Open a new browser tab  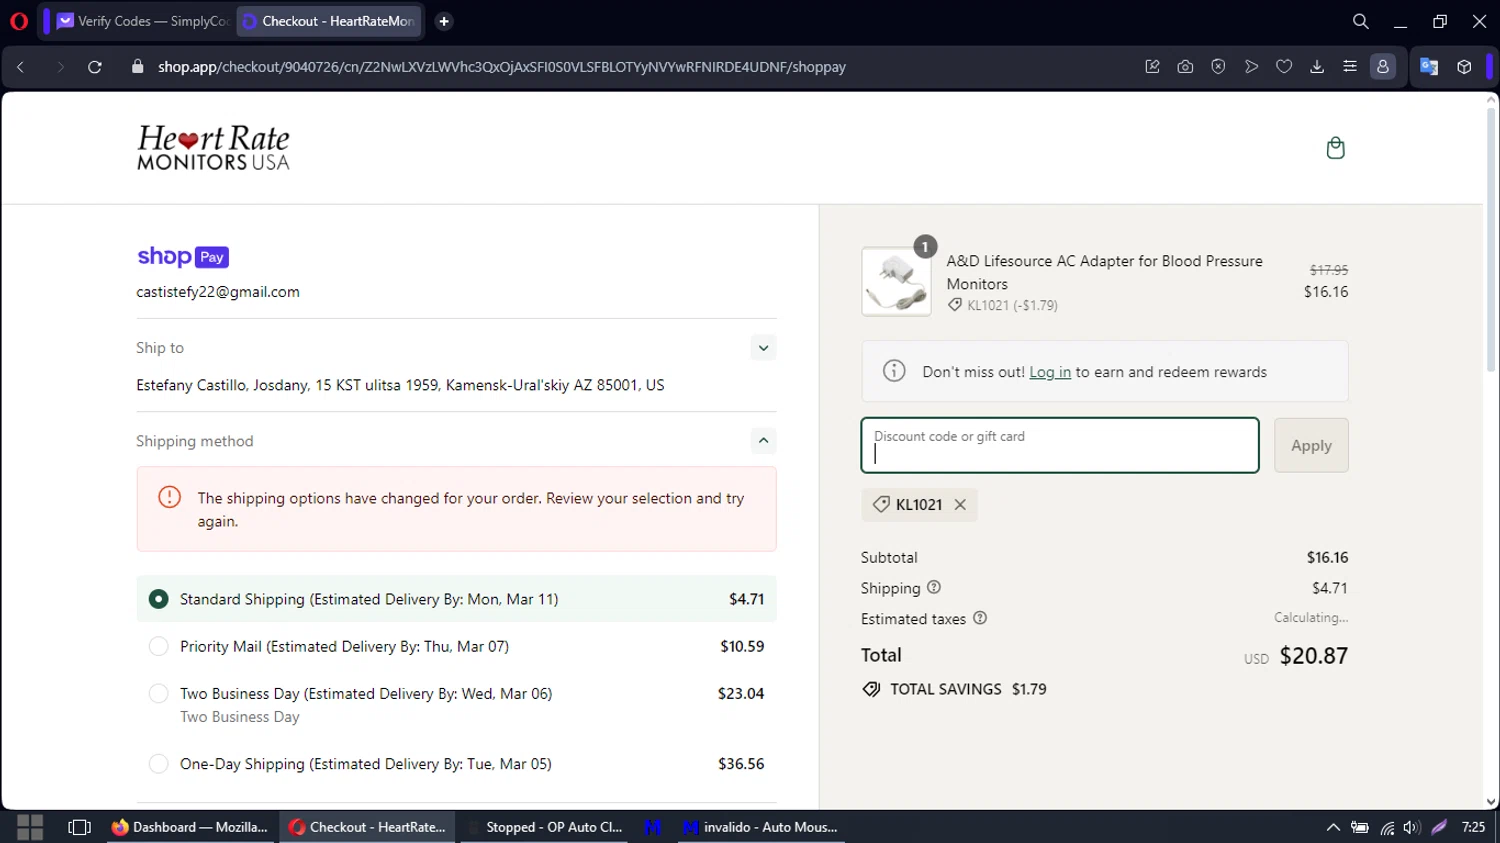[444, 21]
